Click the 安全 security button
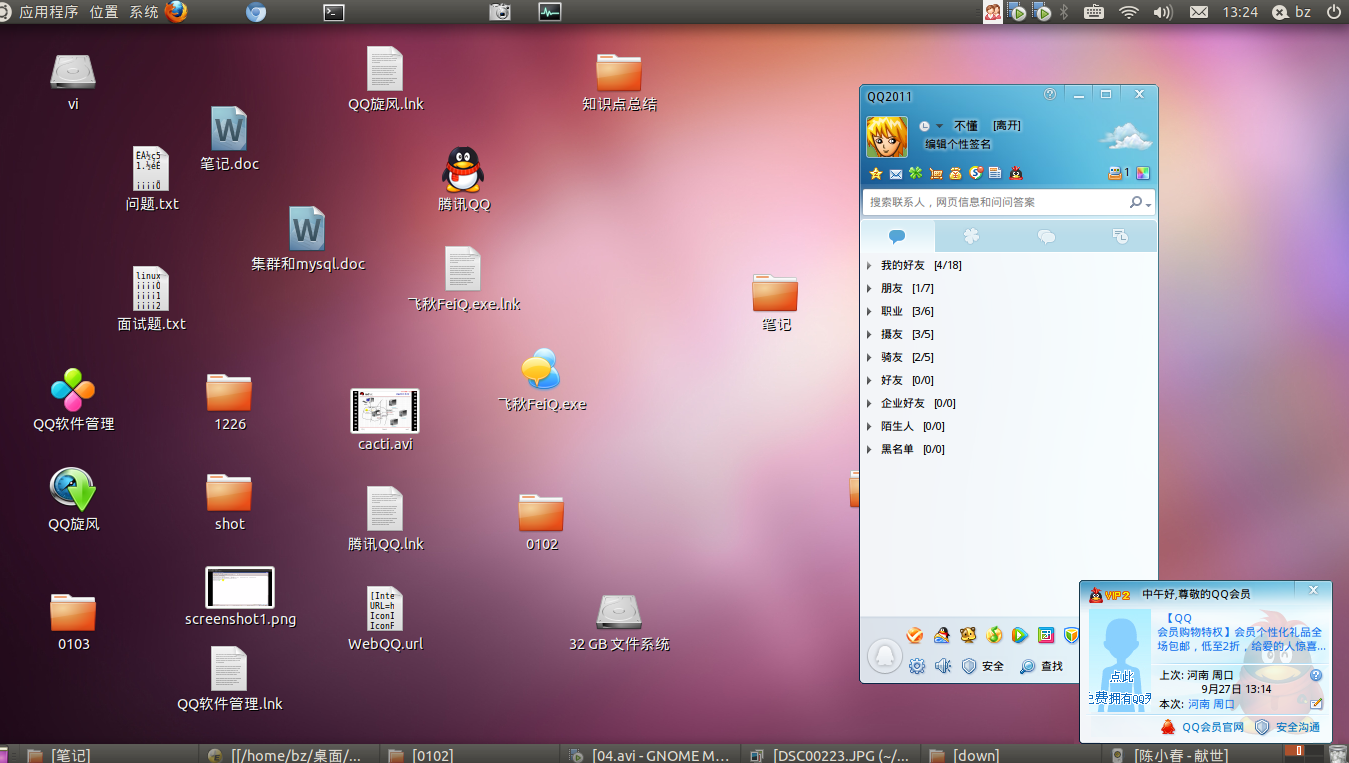This screenshot has width=1349, height=763. click(982, 666)
